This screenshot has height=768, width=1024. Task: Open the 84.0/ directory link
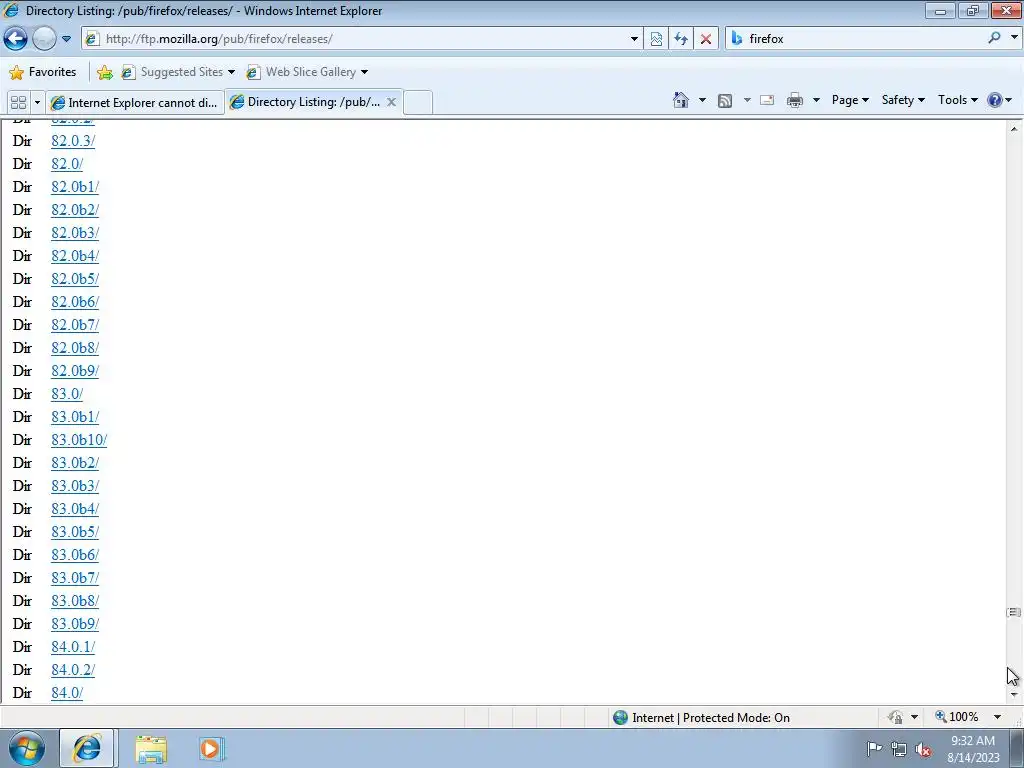[x=67, y=693]
